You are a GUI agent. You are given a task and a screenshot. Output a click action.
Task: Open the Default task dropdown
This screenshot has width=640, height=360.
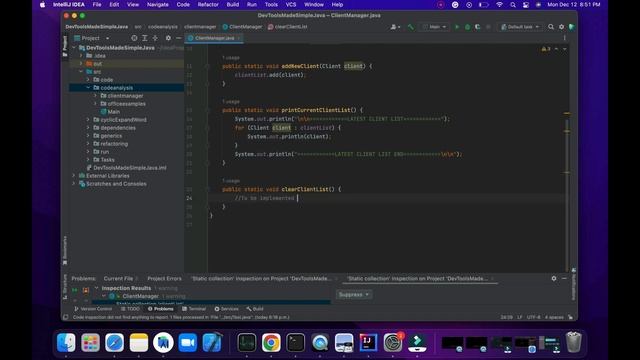520,27
